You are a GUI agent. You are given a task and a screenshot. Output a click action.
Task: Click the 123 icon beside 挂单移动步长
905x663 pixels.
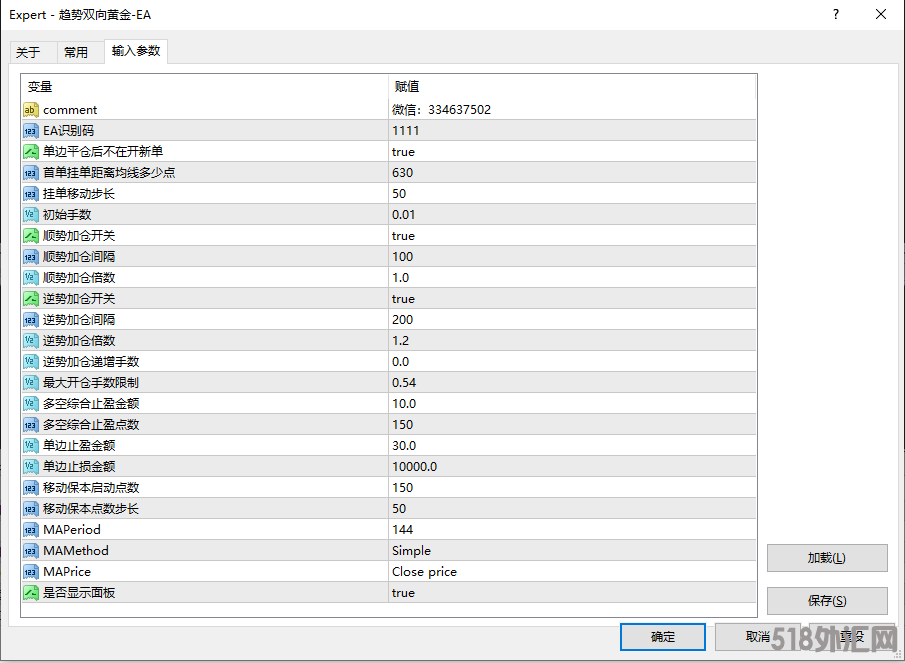tap(31, 193)
